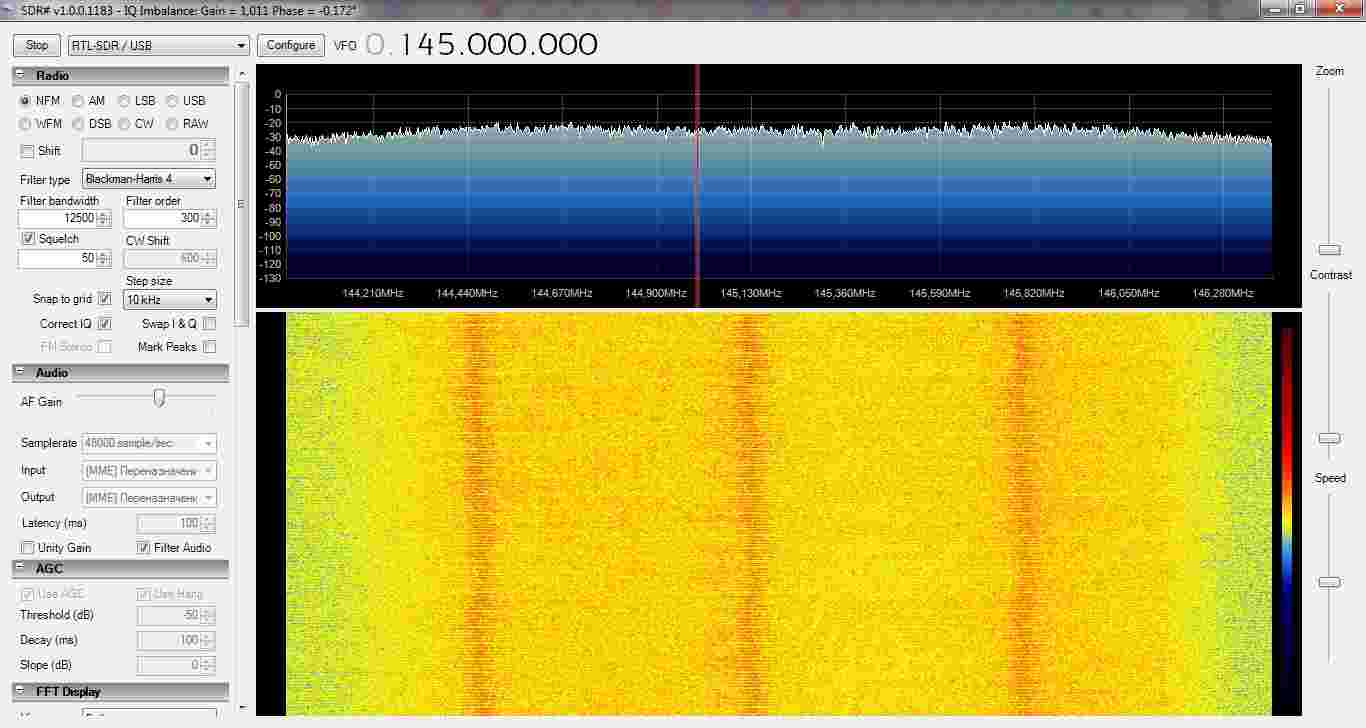
Task: Open the Filter type dropdown
Action: (149, 179)
